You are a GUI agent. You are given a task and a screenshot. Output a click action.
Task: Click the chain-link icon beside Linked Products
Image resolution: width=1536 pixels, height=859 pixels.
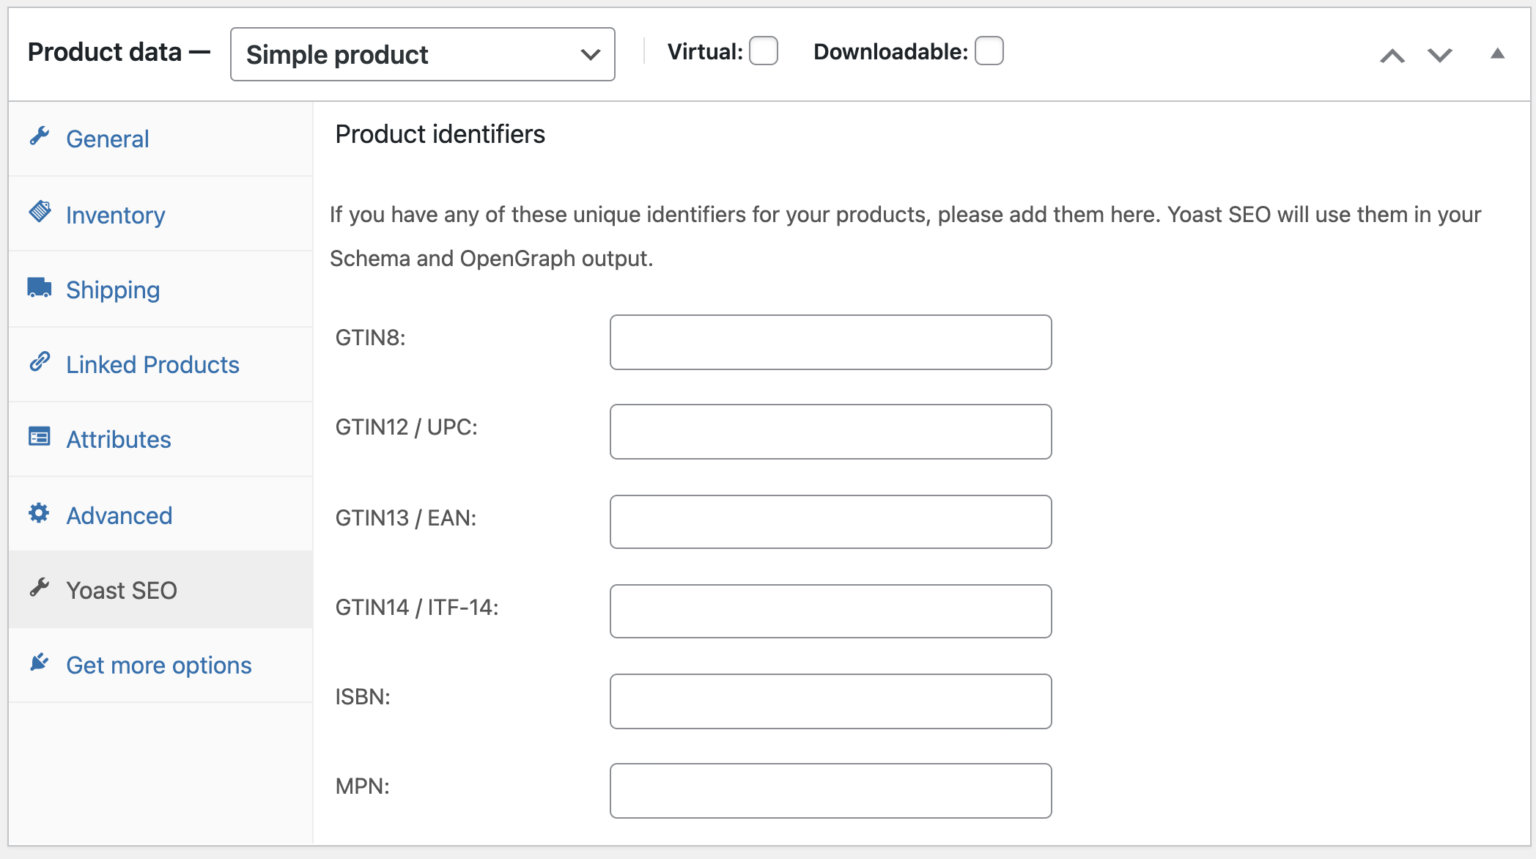(39, 363)
